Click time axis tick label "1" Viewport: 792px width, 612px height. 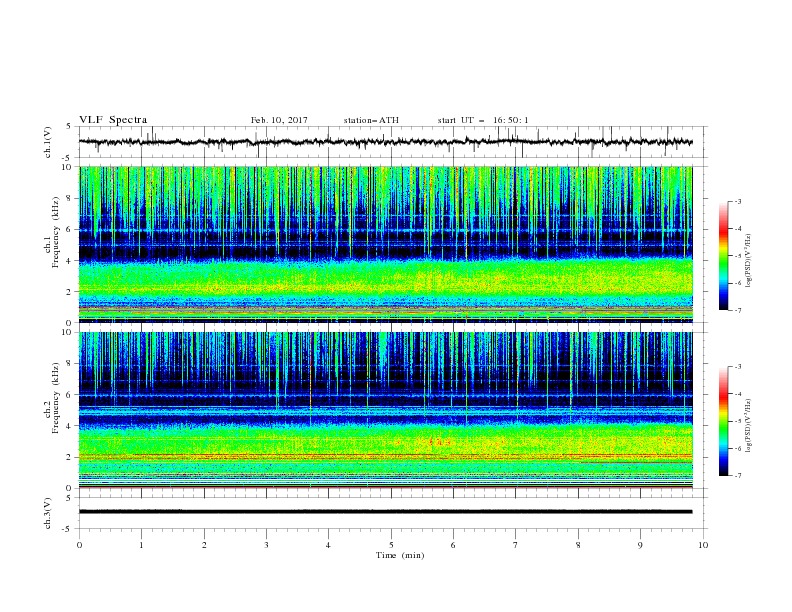(x=141, y=545)
